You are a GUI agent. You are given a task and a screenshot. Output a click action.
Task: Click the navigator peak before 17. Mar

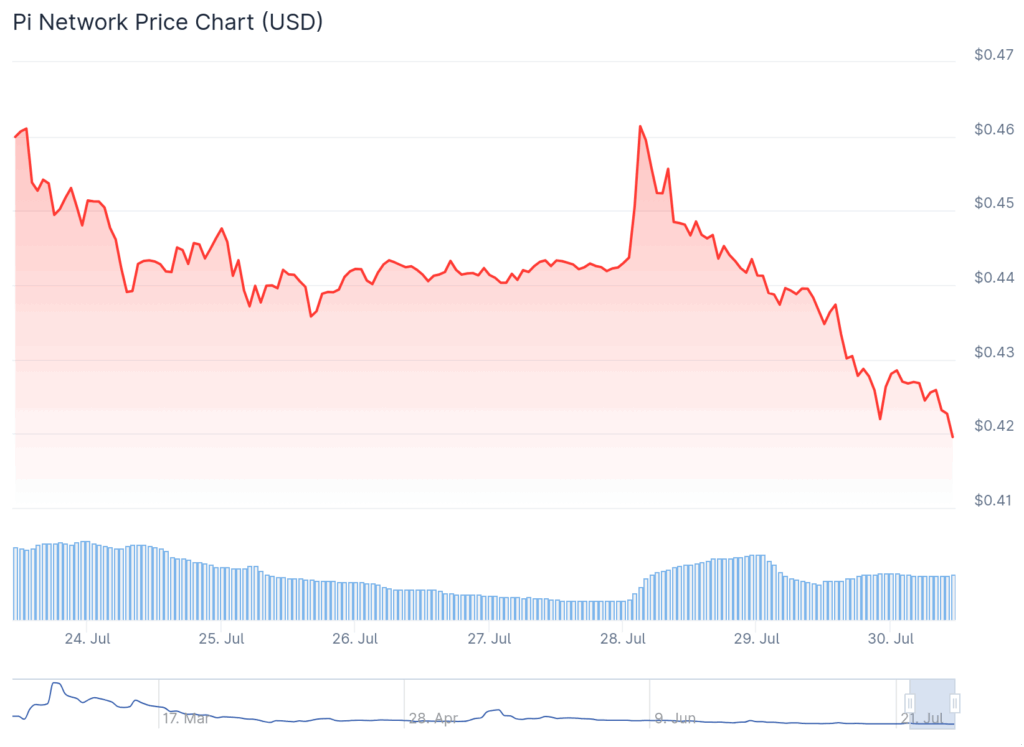56,684
